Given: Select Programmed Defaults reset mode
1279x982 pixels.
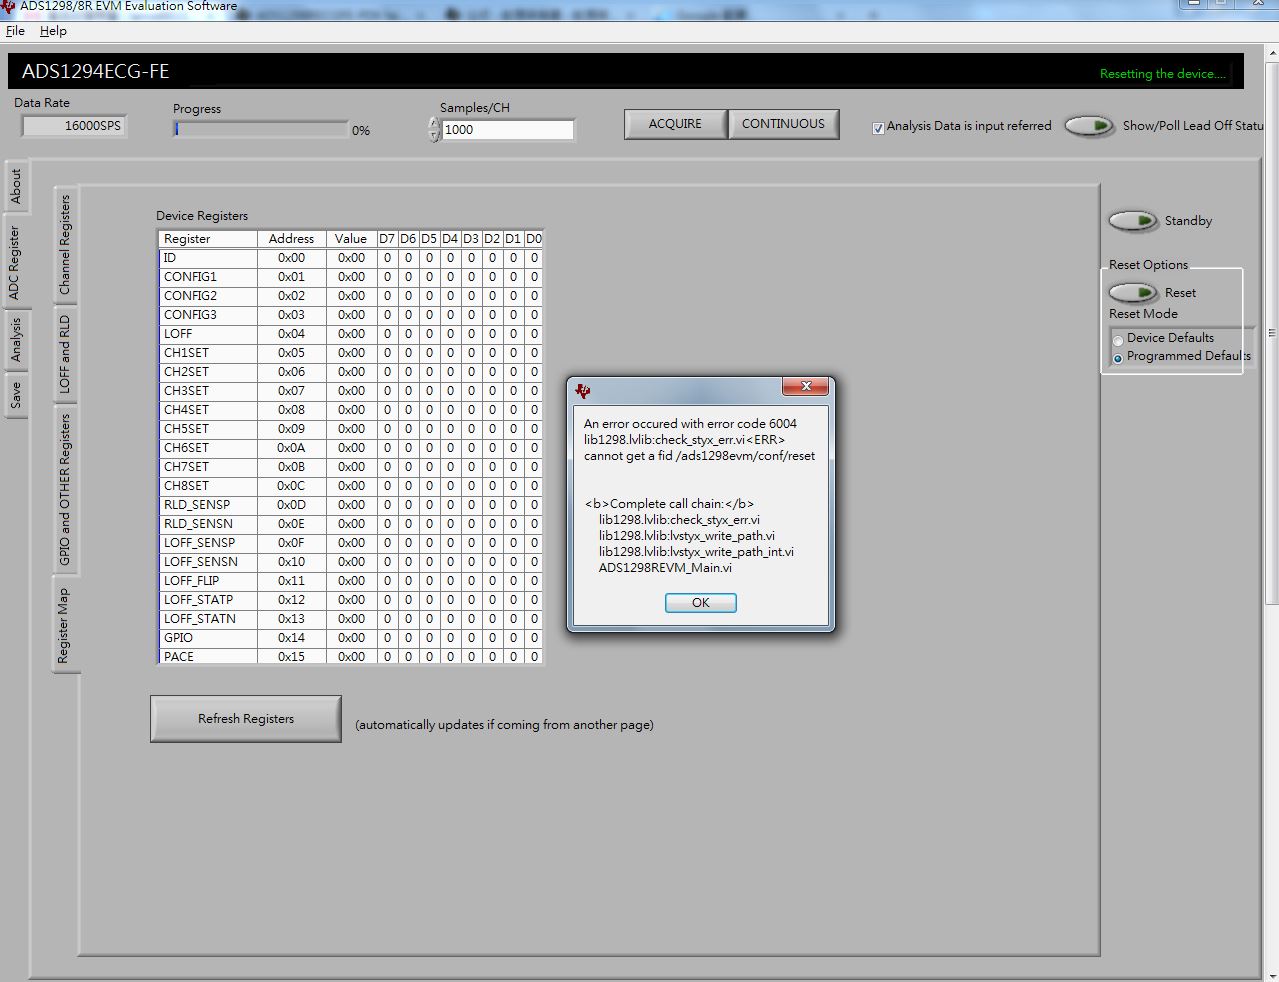Looking at the screenshot, I should (x=1118, y=358).
